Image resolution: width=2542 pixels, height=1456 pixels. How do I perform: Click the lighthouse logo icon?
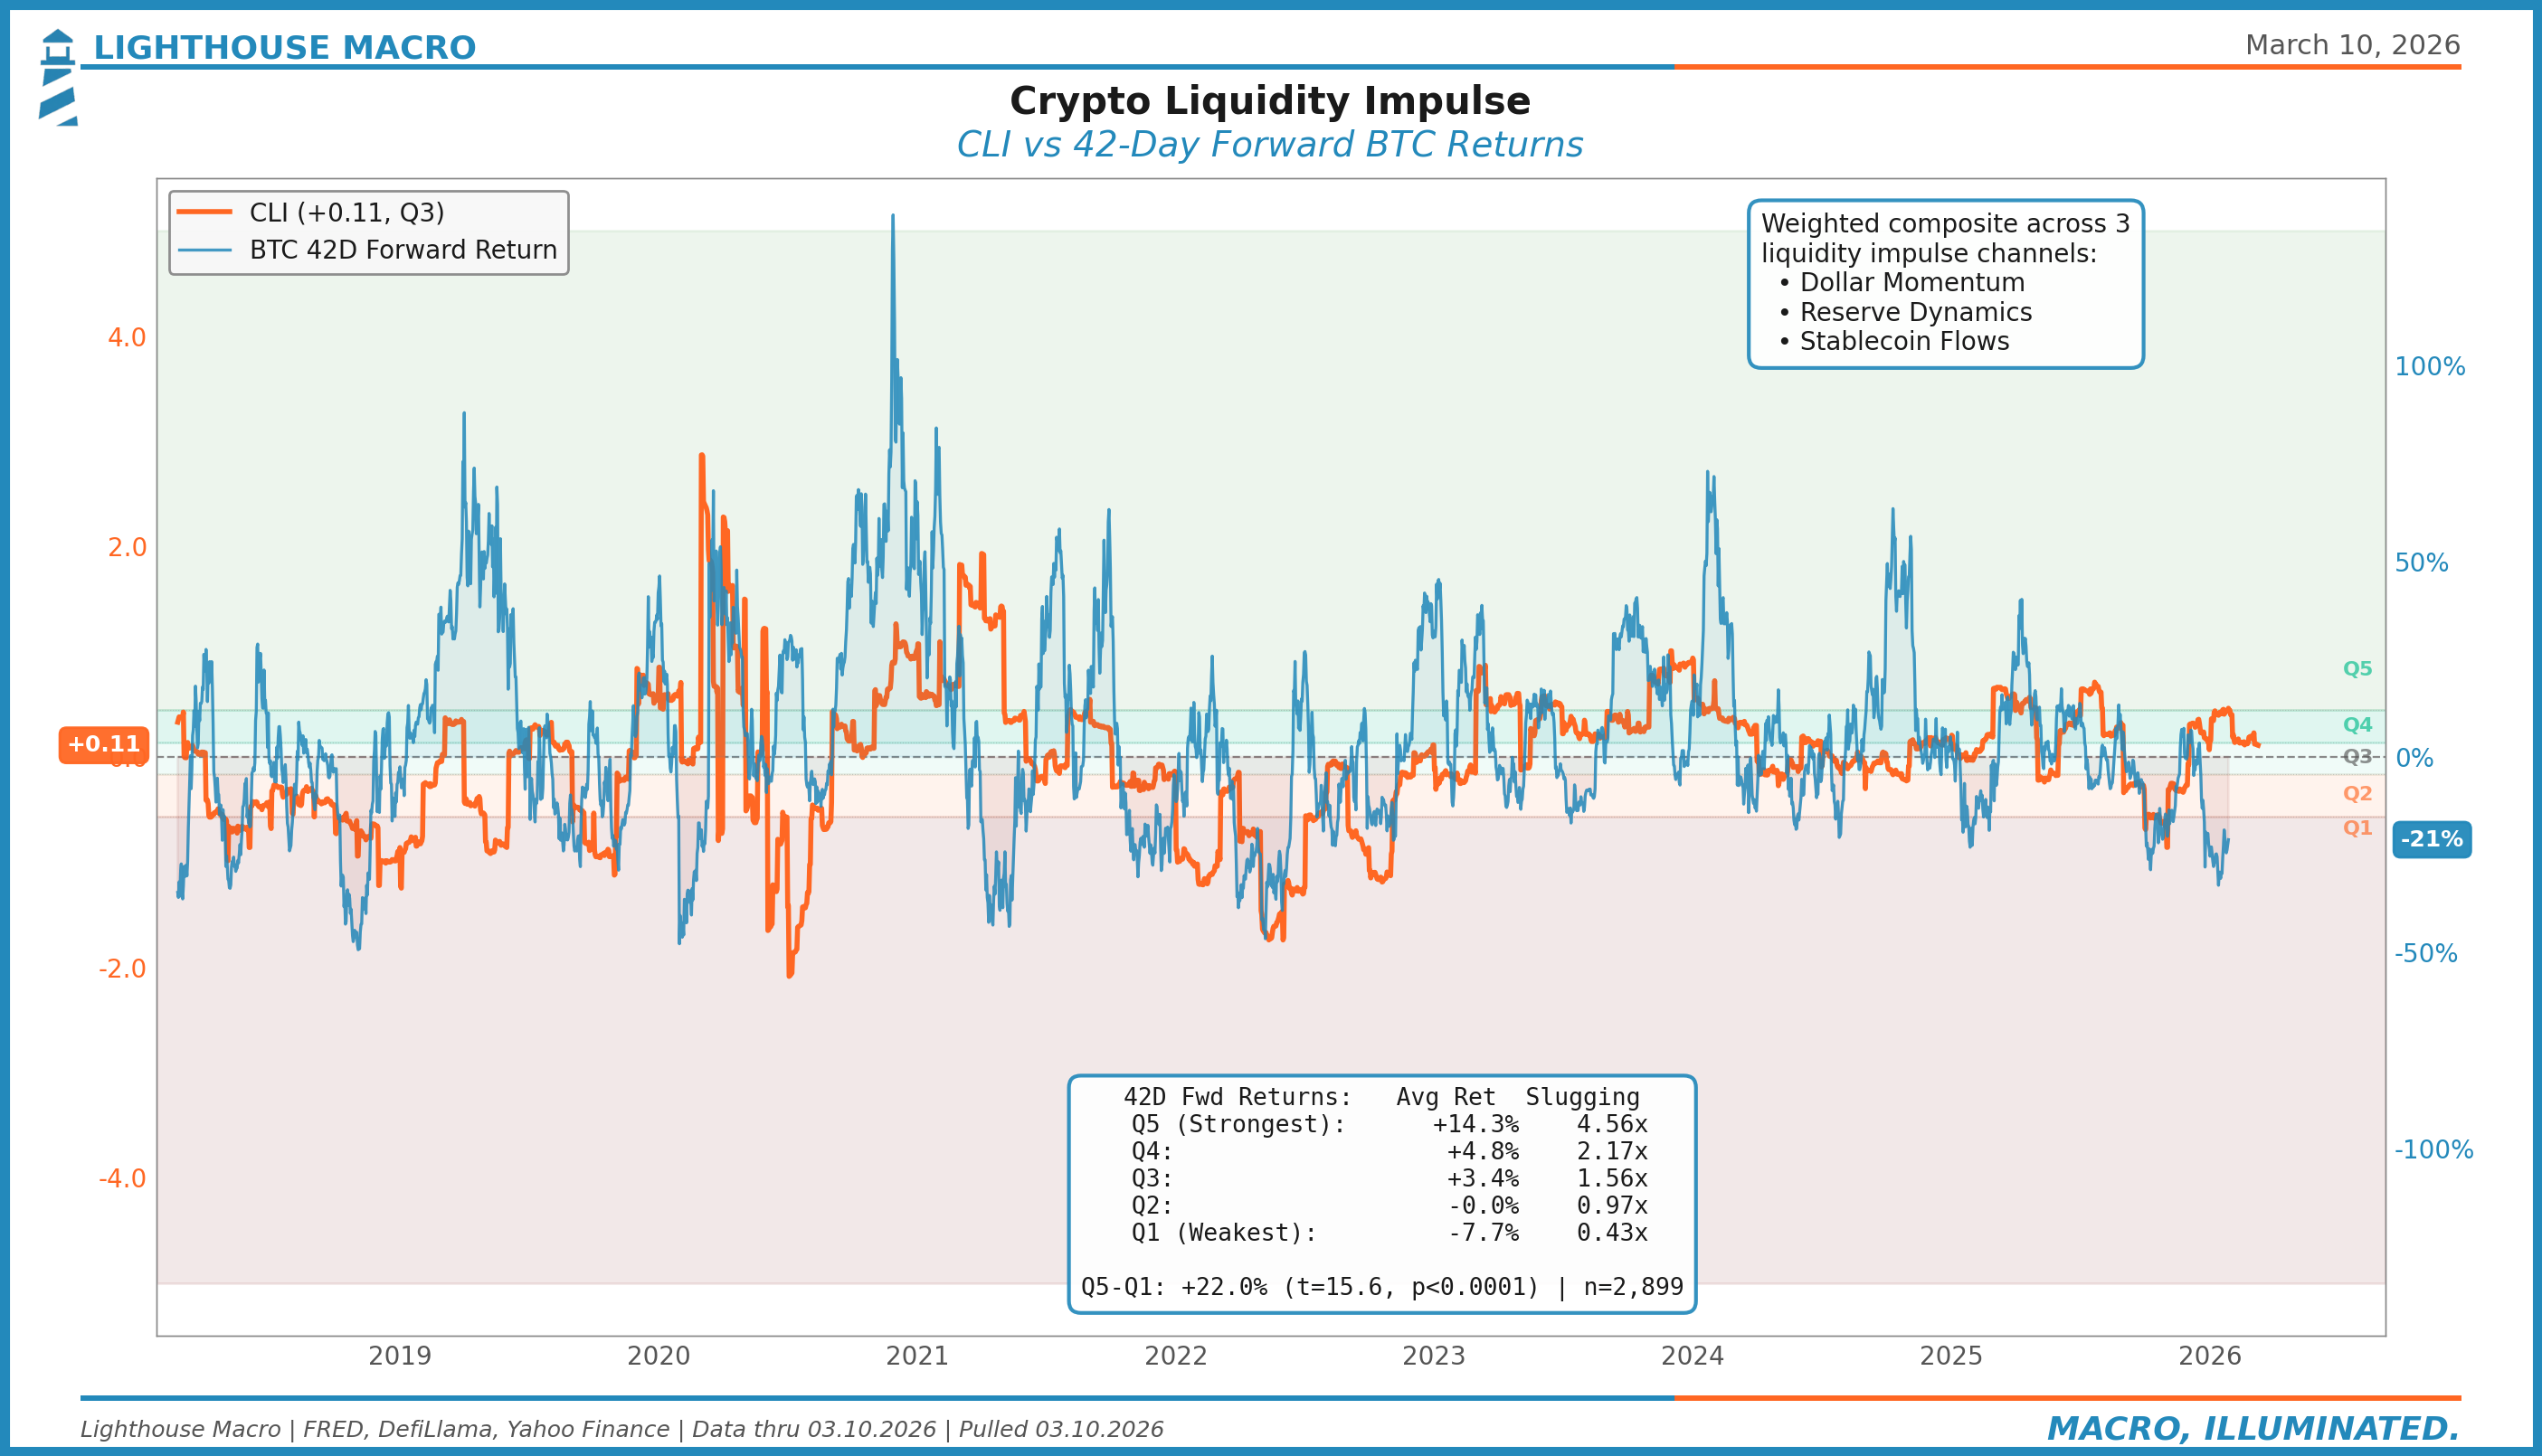[x=58, y=77]
